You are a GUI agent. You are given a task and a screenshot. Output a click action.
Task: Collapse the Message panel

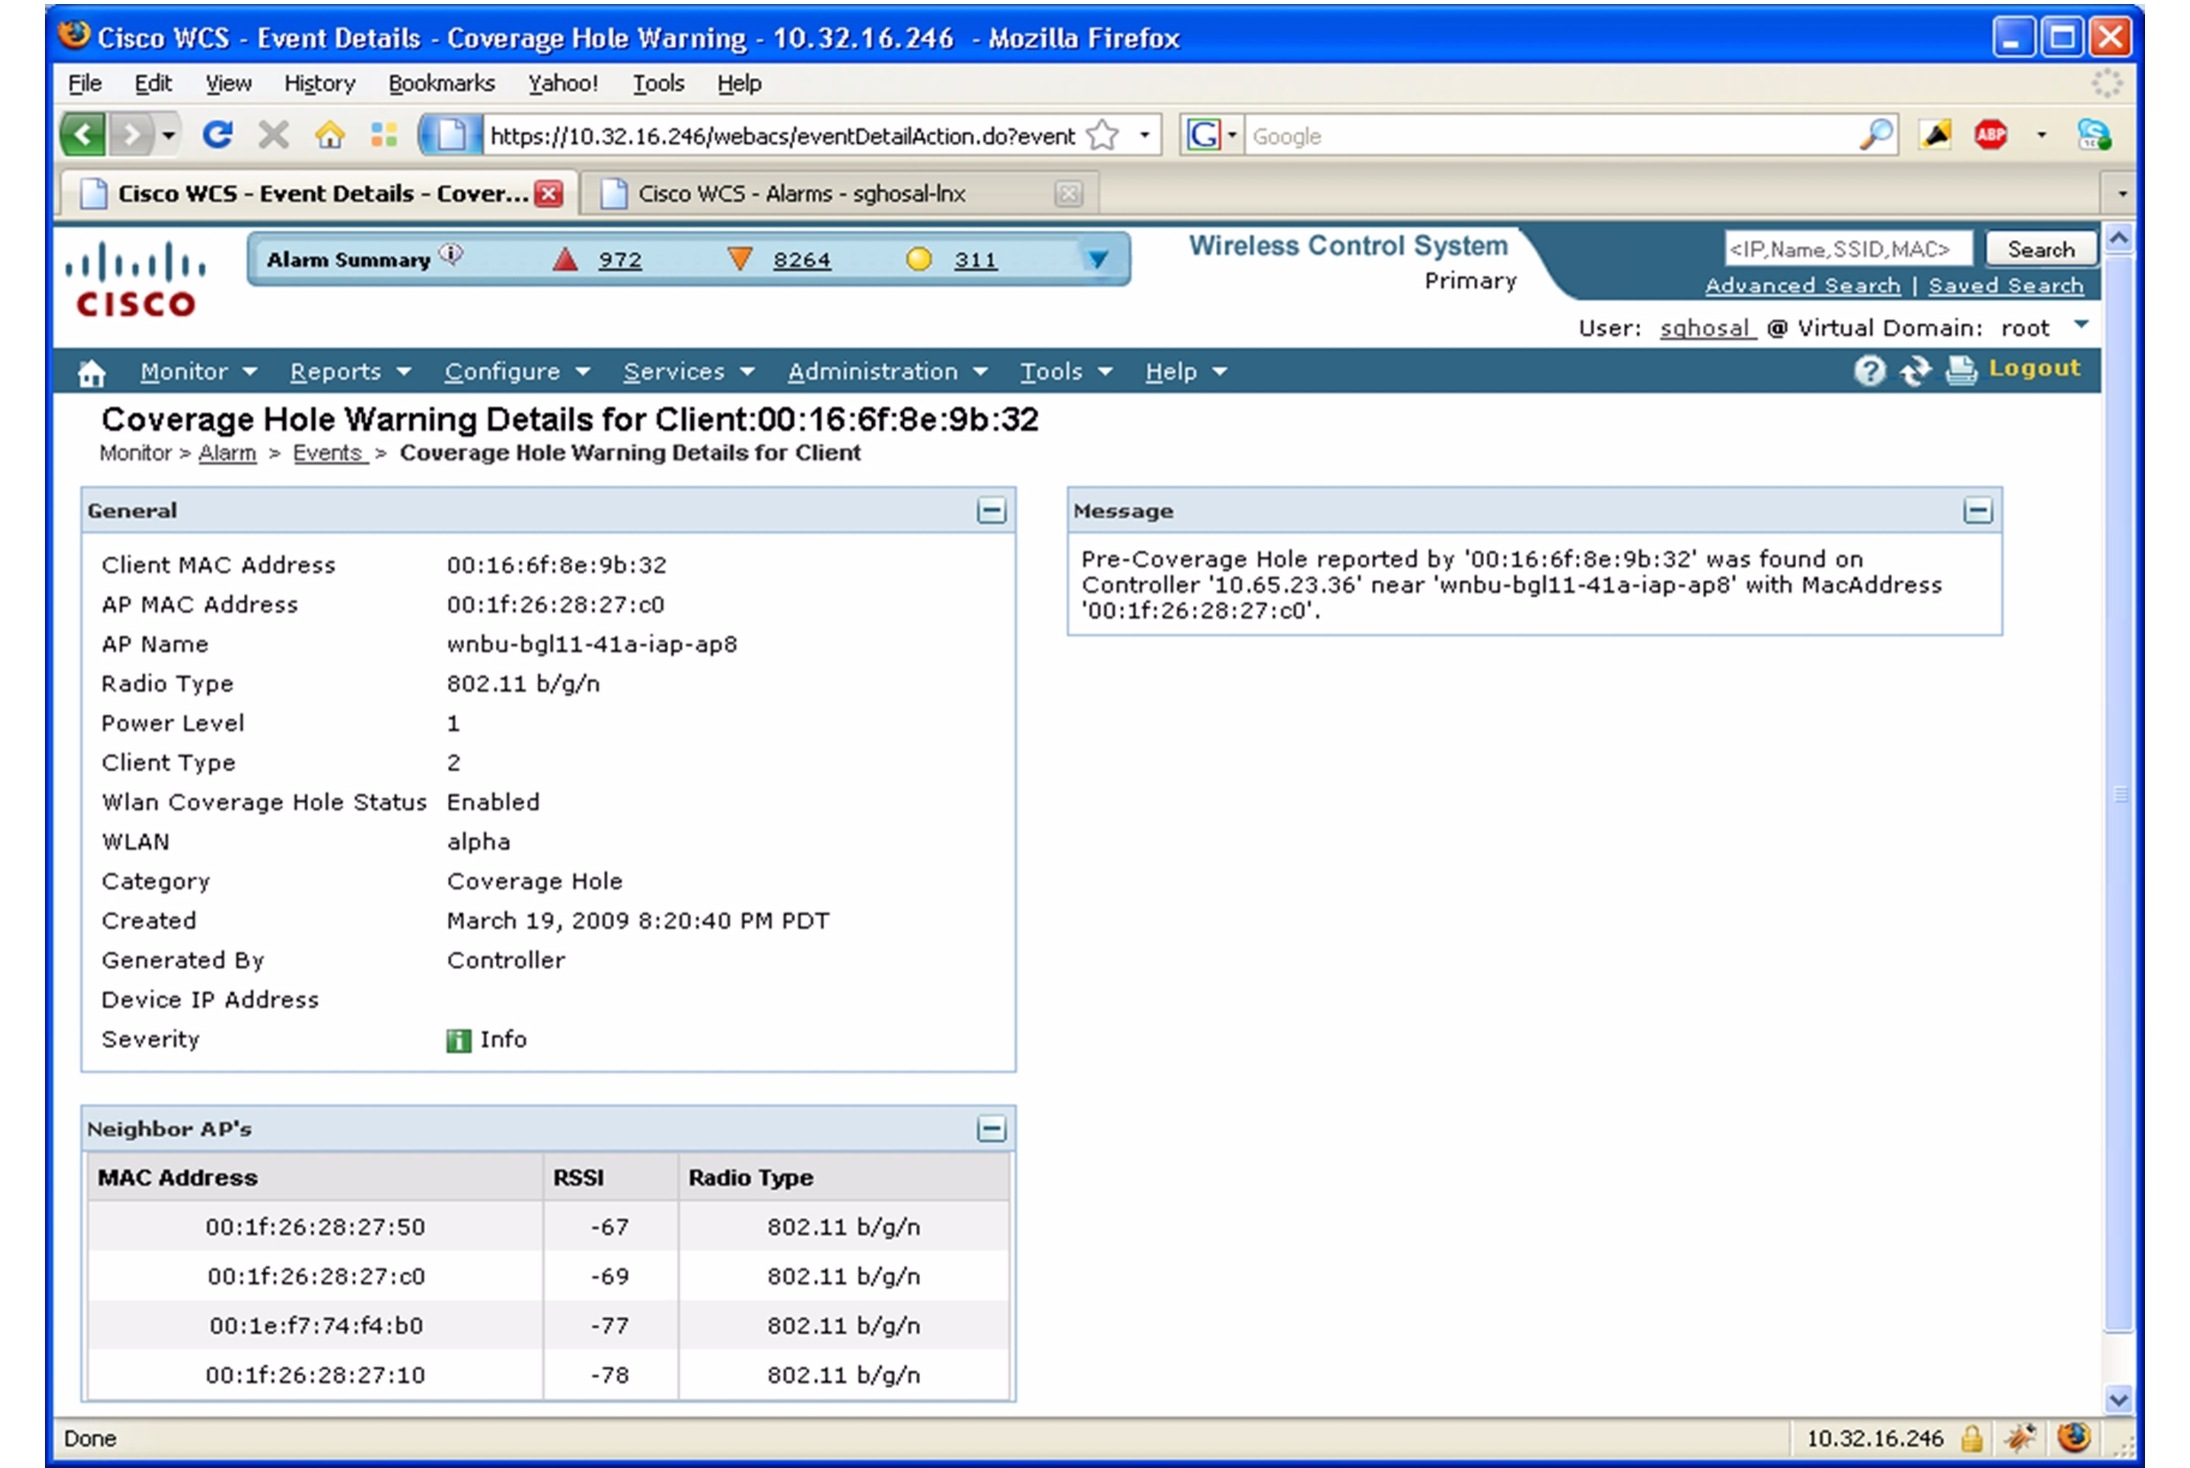click(x=1979, y=510)
